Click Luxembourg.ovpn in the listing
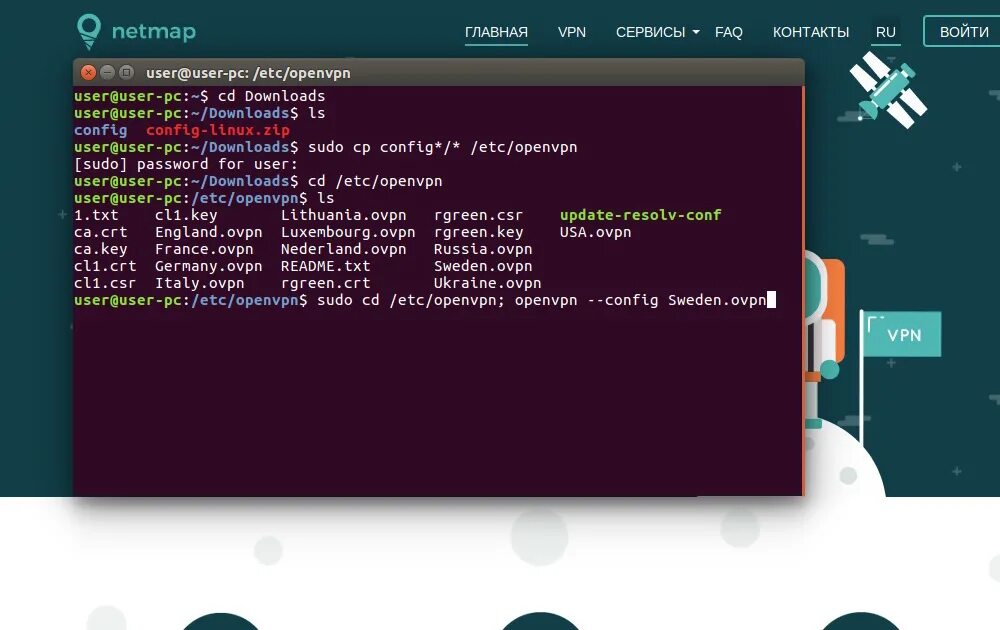Viewport: 1000px width, 630px height. (348, 232)
